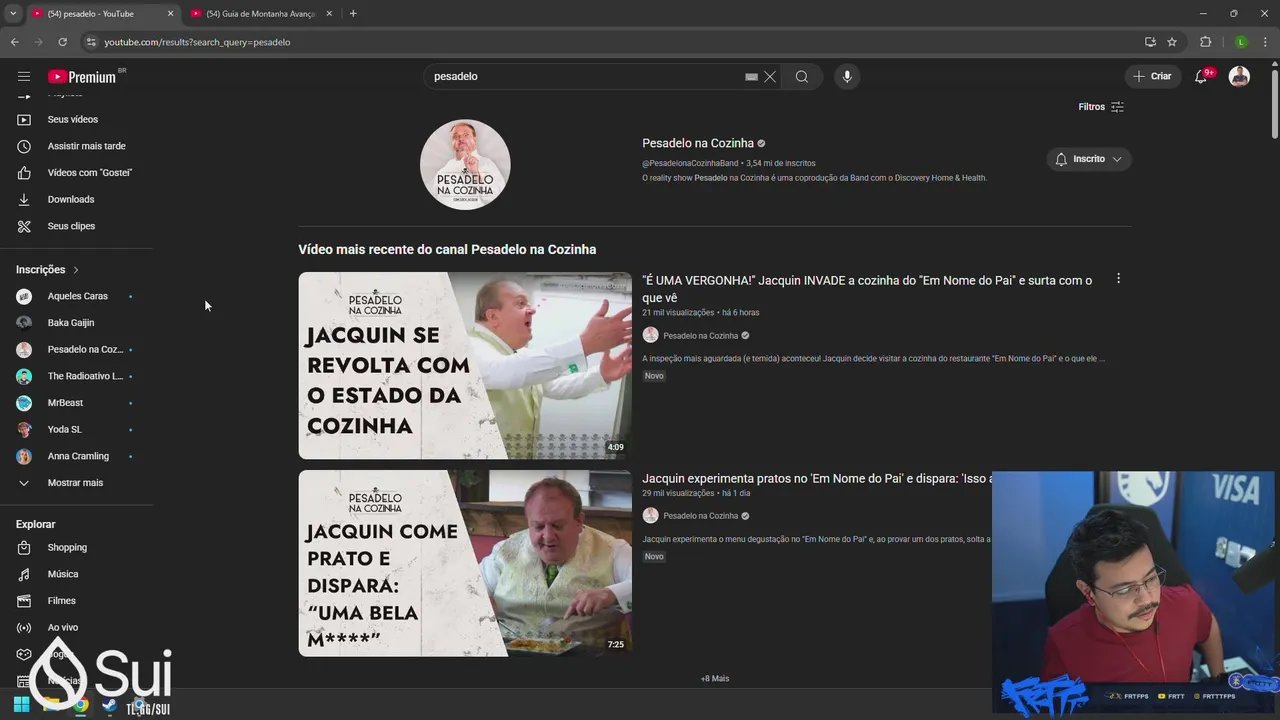1280x720 pixels.
Task: Open three-dot menu for "É UMA VERGONHA!" video
Action: click(1118, 279)
